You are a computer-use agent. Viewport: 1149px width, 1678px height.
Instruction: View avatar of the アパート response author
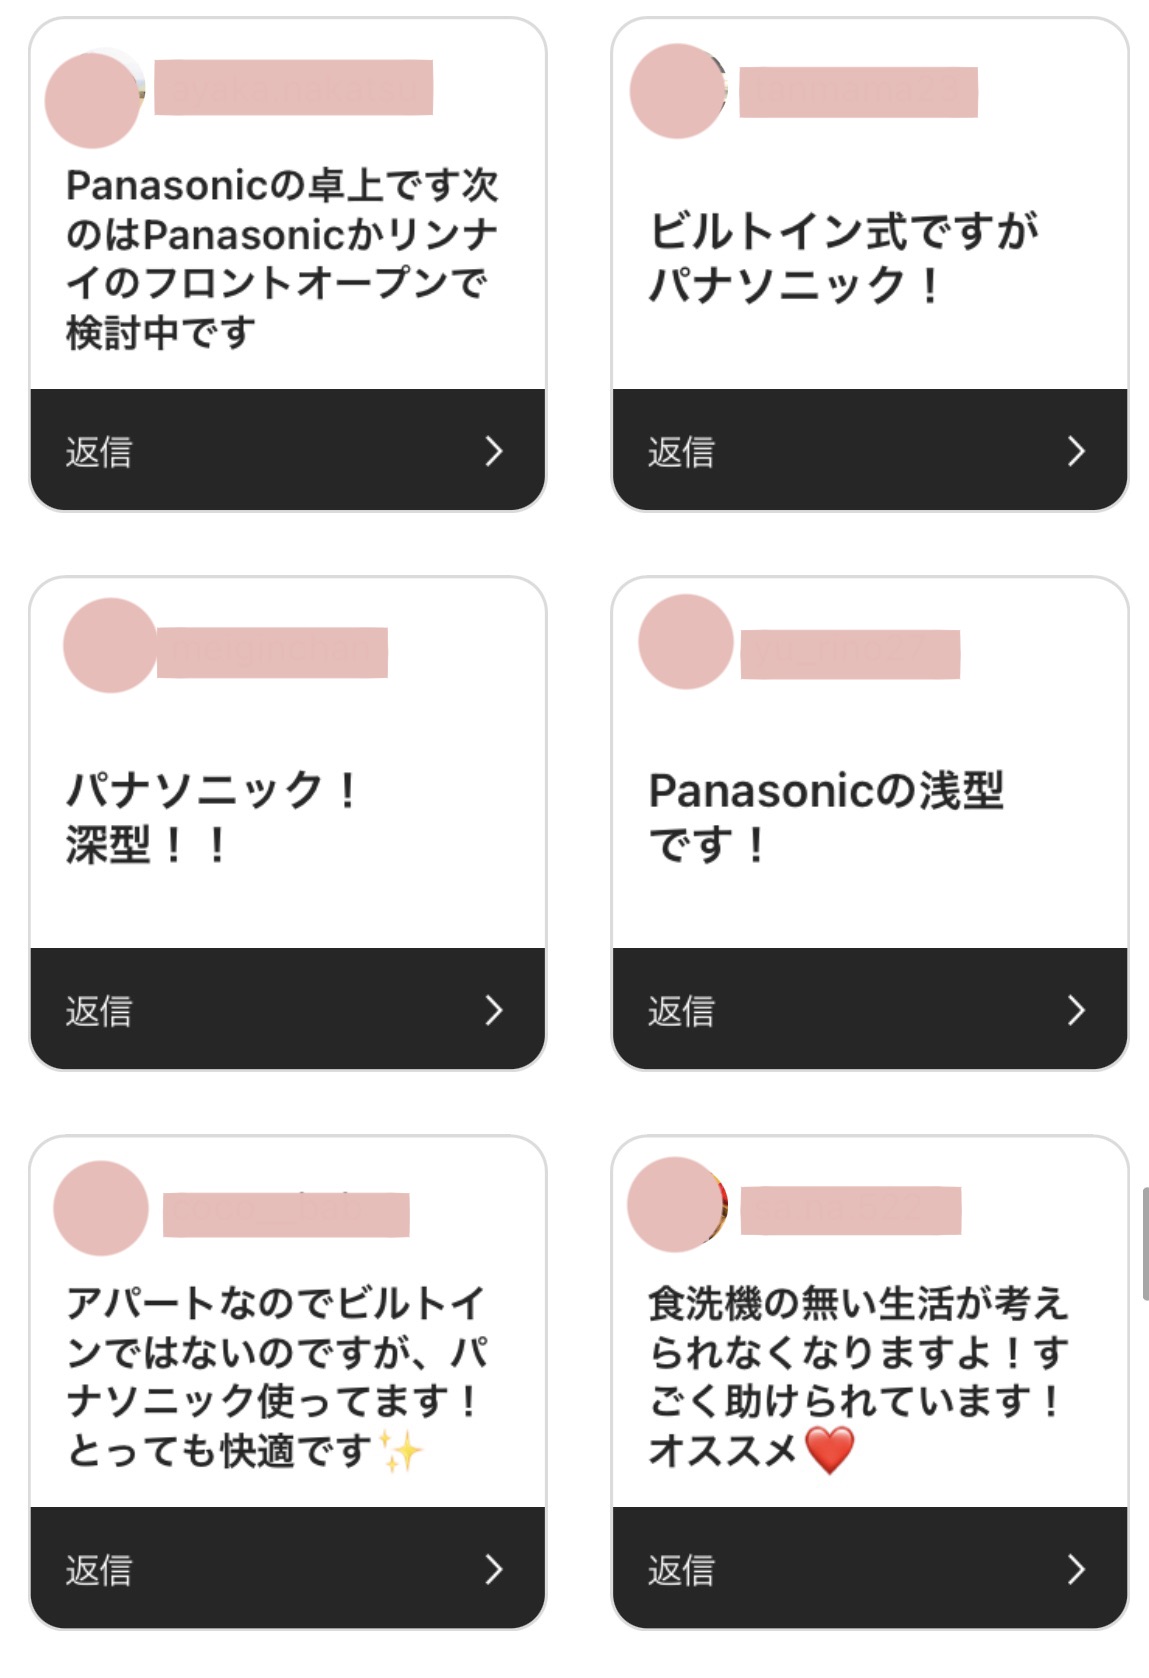click(101, 1208)
